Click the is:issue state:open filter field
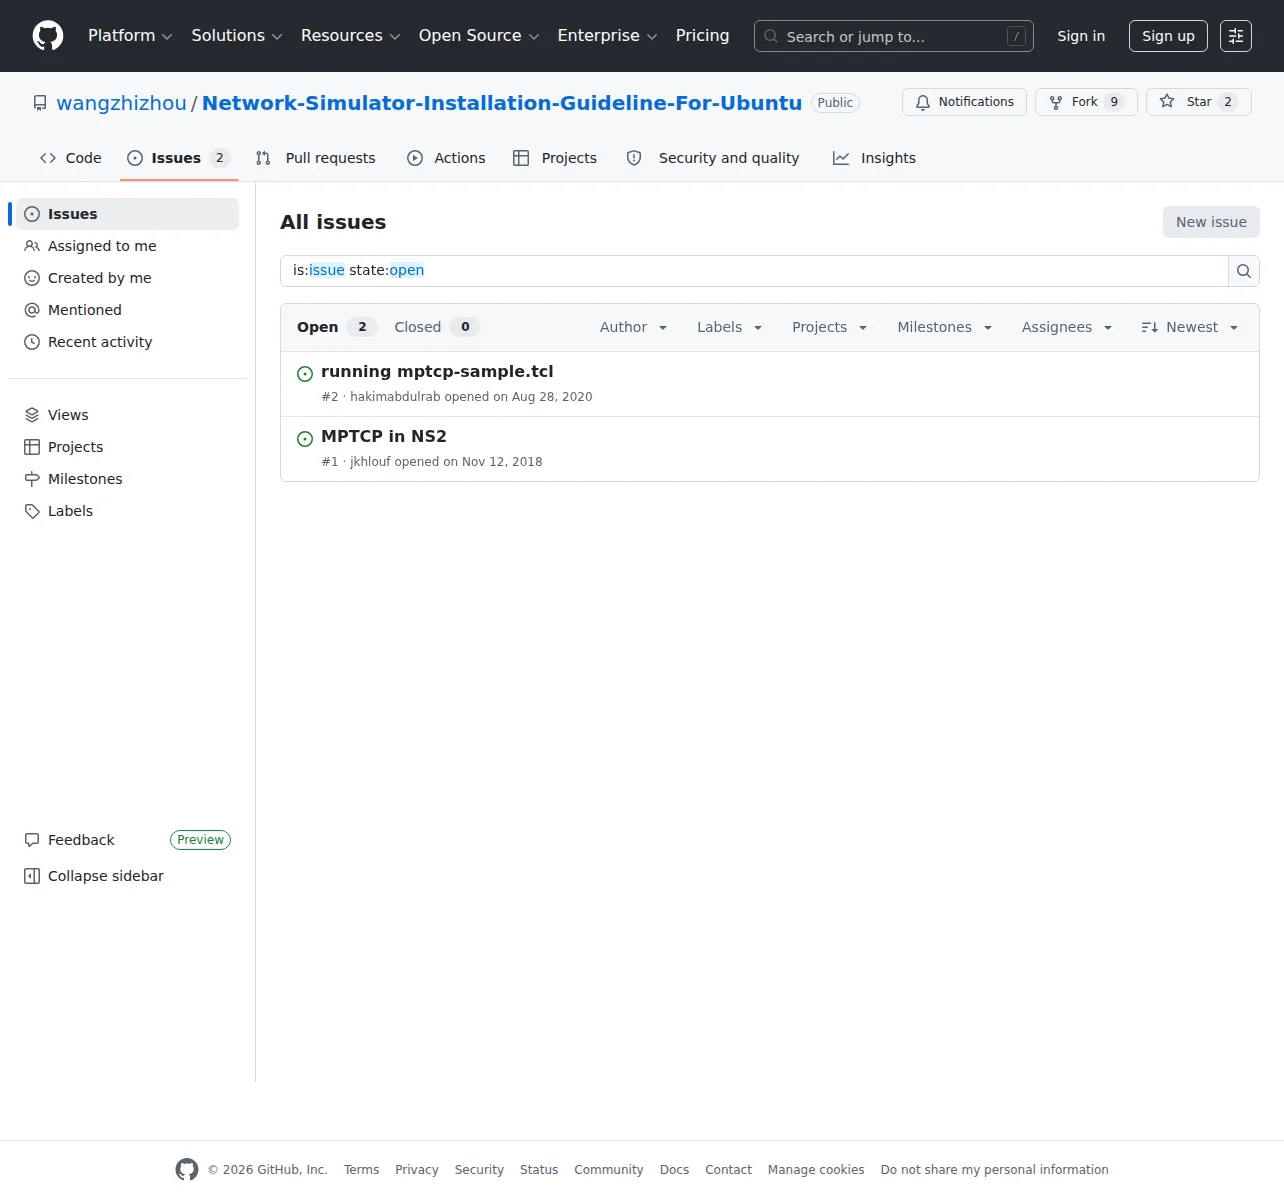1284x1199 pixels. (x=754, y=271)
